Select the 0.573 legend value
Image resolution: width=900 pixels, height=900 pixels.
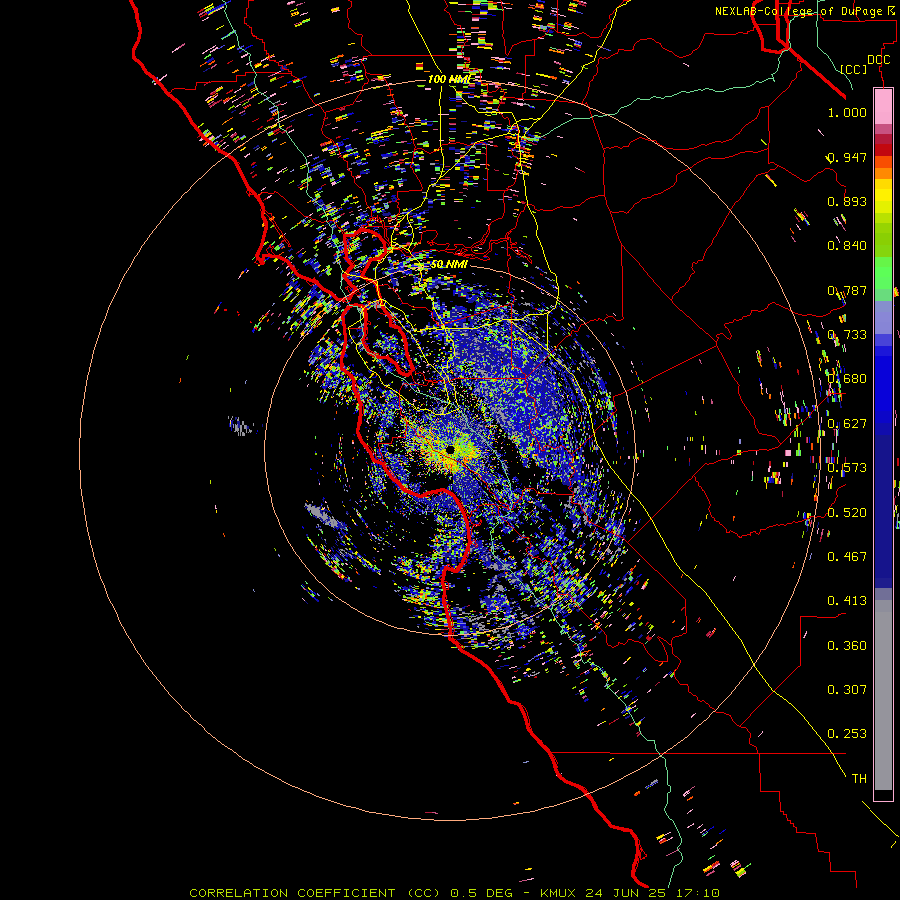tap(847, 468)
